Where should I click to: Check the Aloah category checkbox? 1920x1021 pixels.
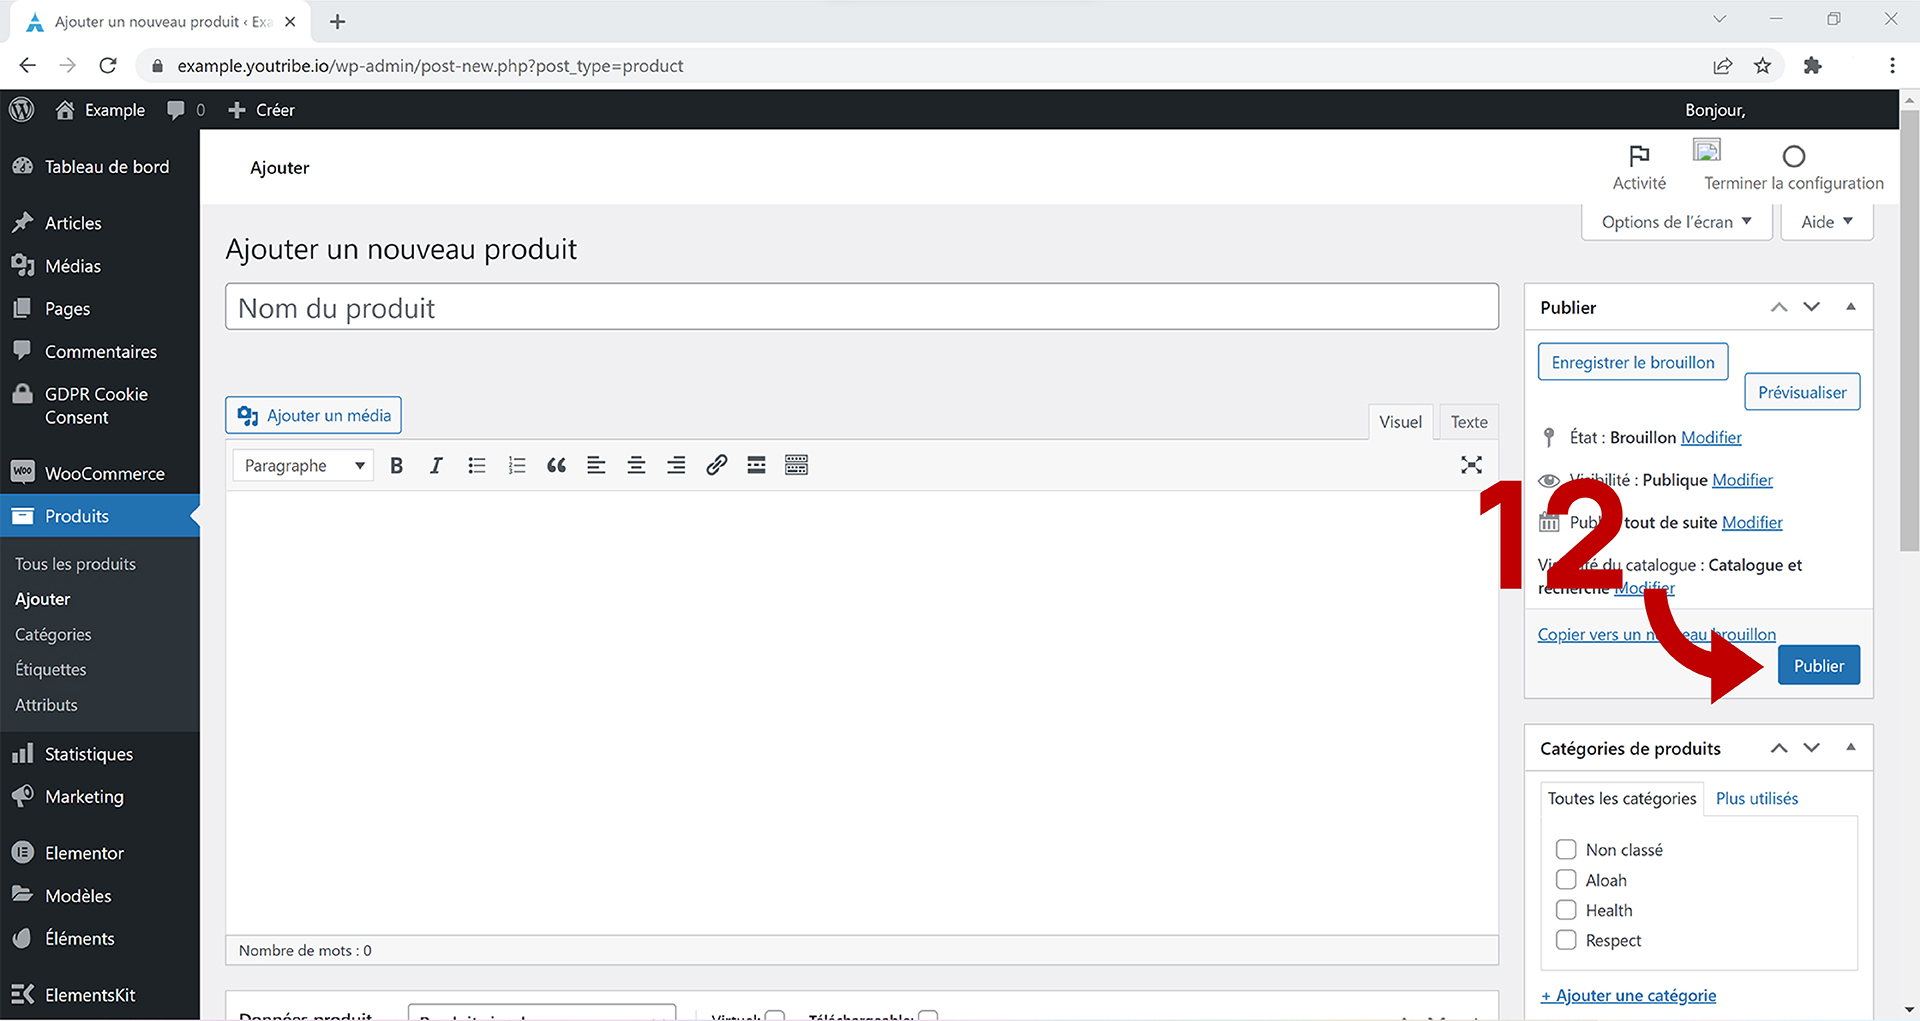1566,880
